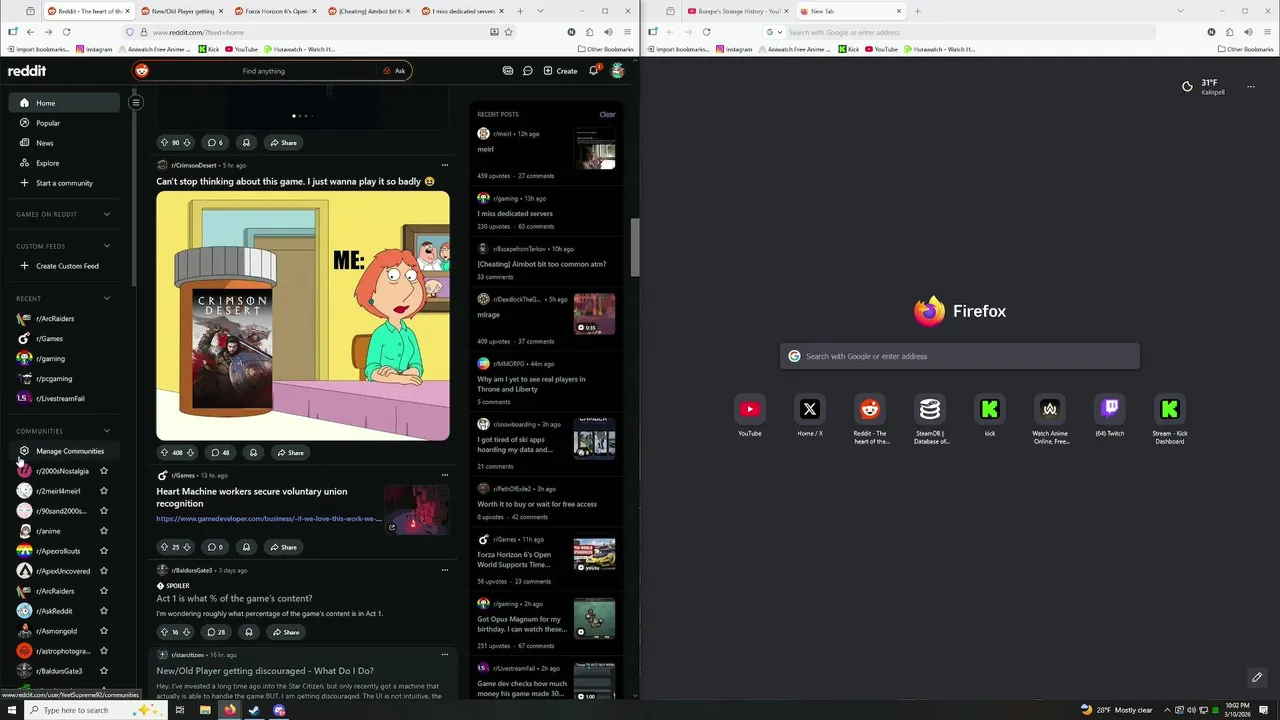Toggle favorite star for r/90sand2000s
This screenshot has width=1280, height=720.
104,511
